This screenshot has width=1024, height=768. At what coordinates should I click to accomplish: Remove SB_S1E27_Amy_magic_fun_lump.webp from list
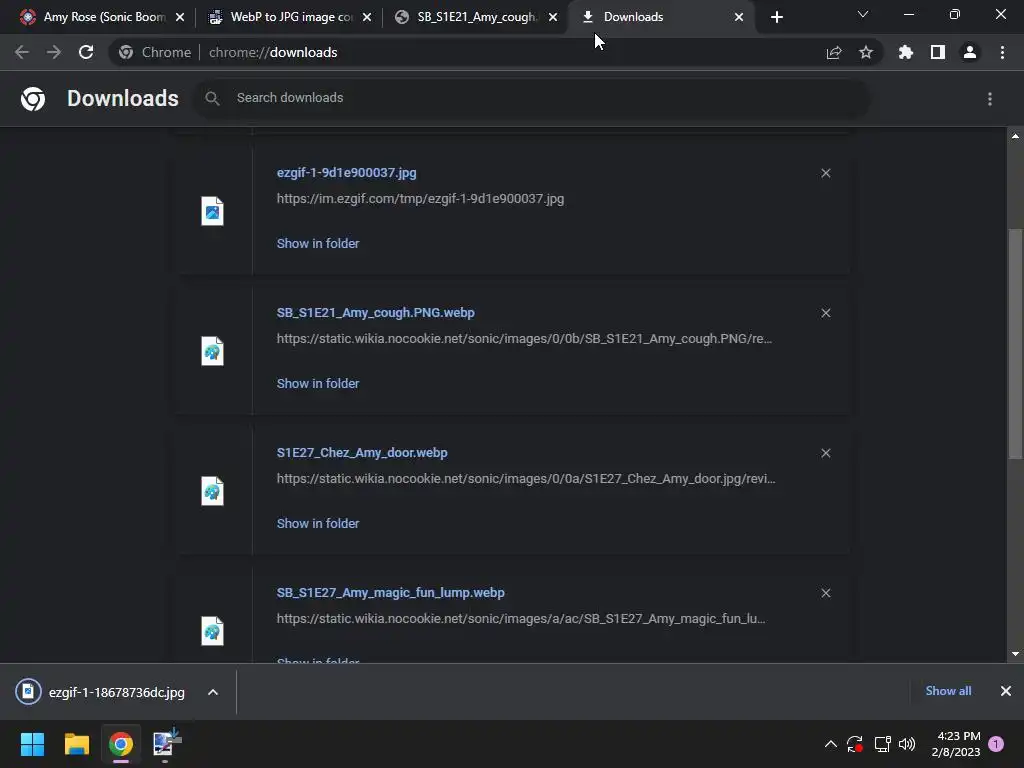825,593
